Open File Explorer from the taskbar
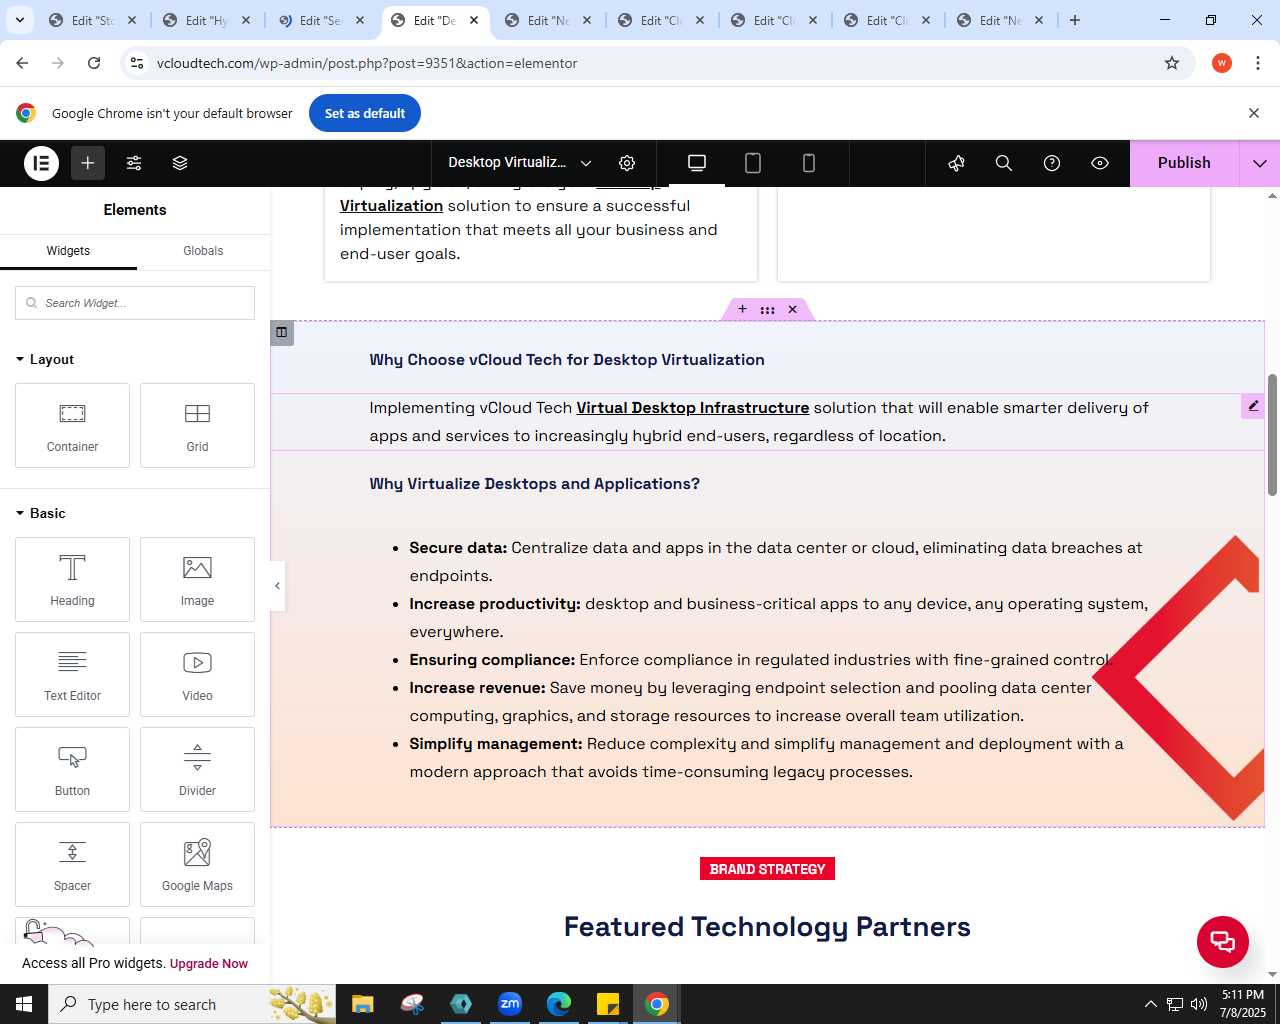 [x=363, y=1004]
